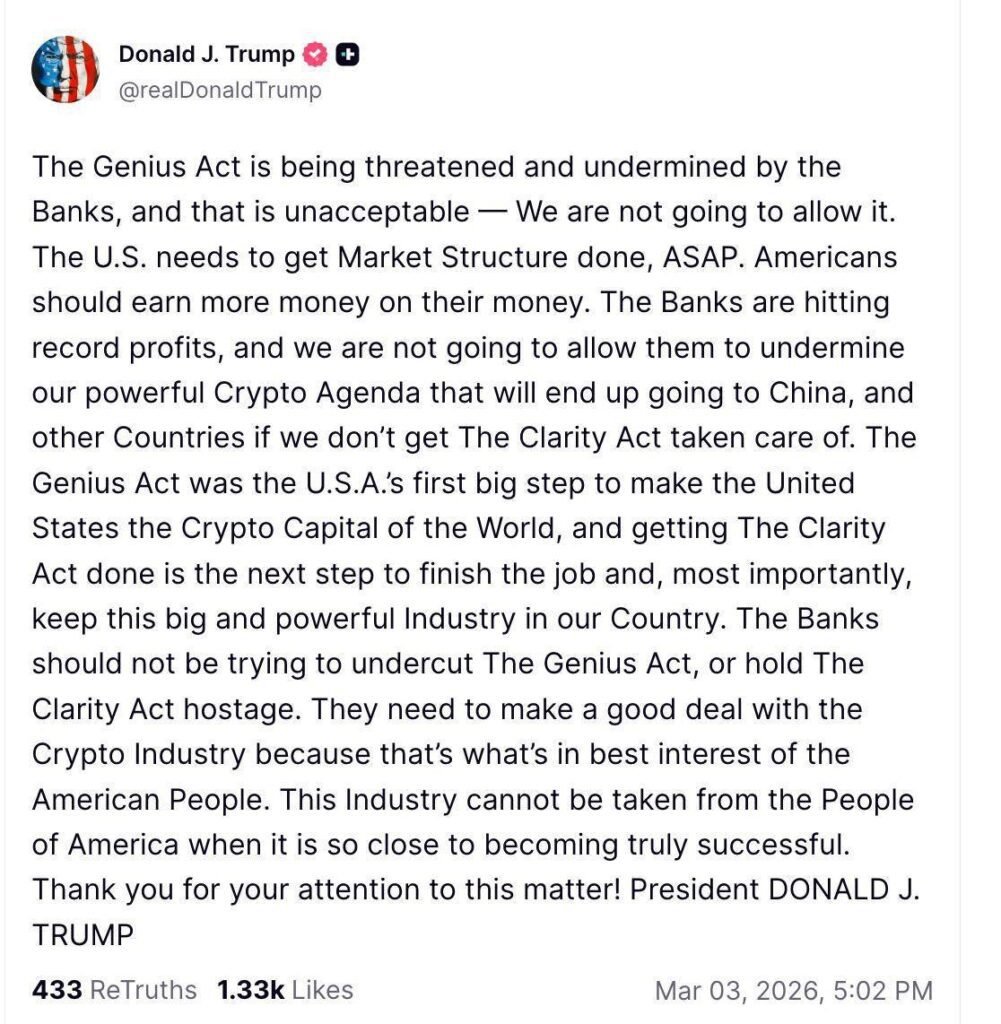View the 1.33k Likes list
1001x1024 pixels.
click(285, 990)
